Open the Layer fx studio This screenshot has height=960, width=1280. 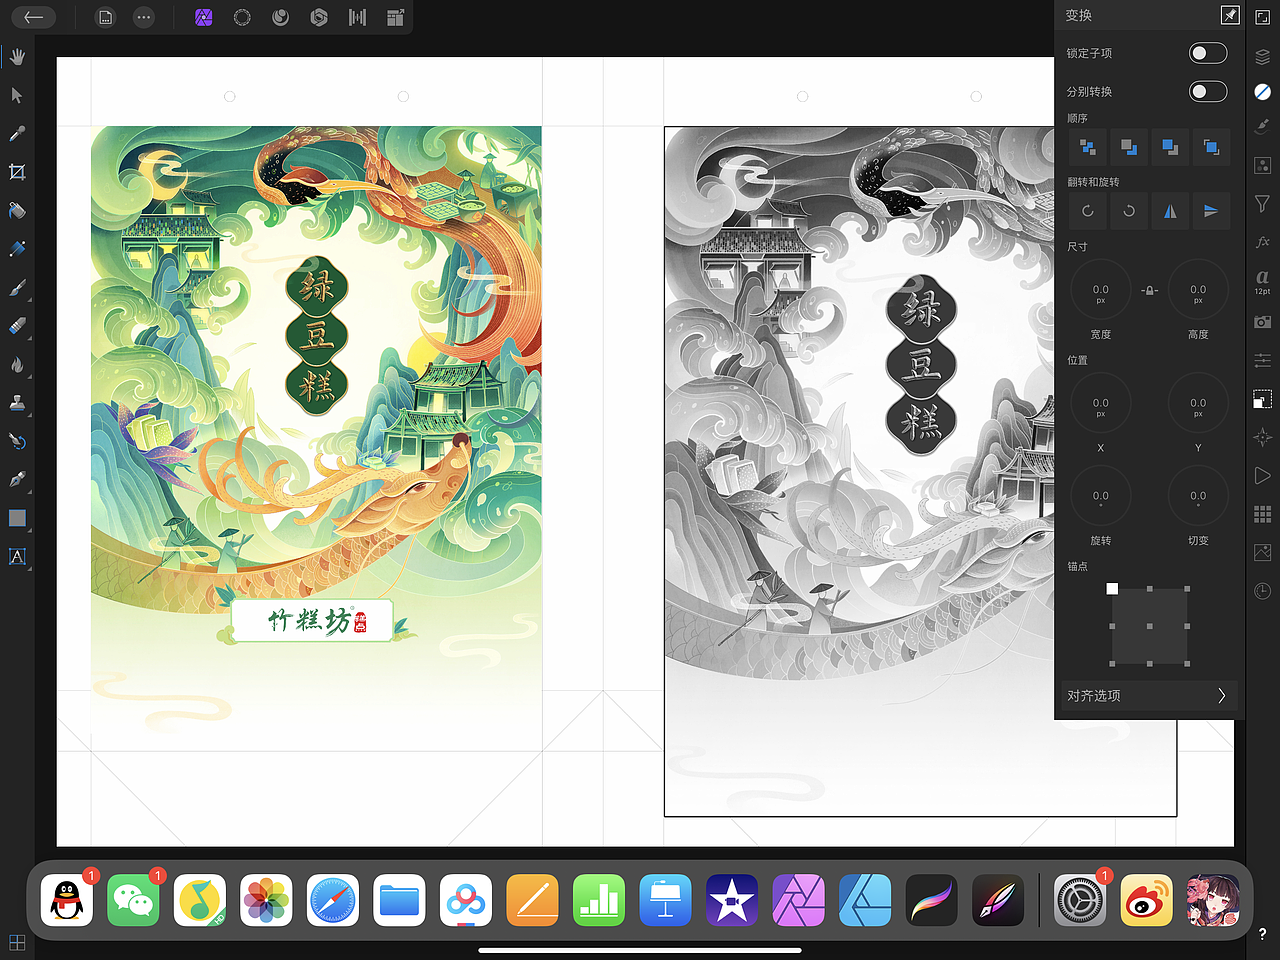(x=1262, y=242)
